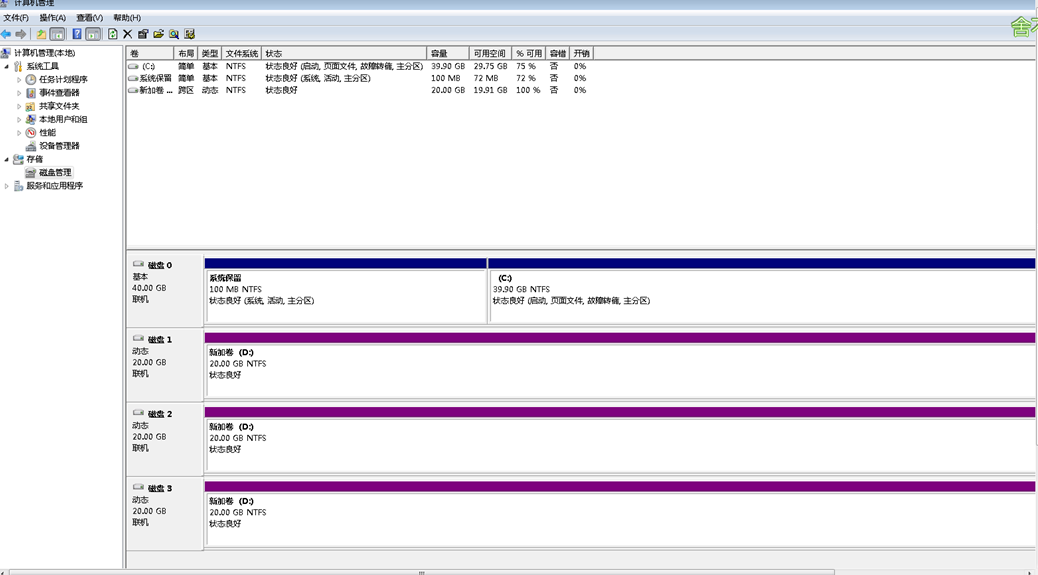
Task: Toggle the show/hide action pane toolbar button
Action: [93, 34]
